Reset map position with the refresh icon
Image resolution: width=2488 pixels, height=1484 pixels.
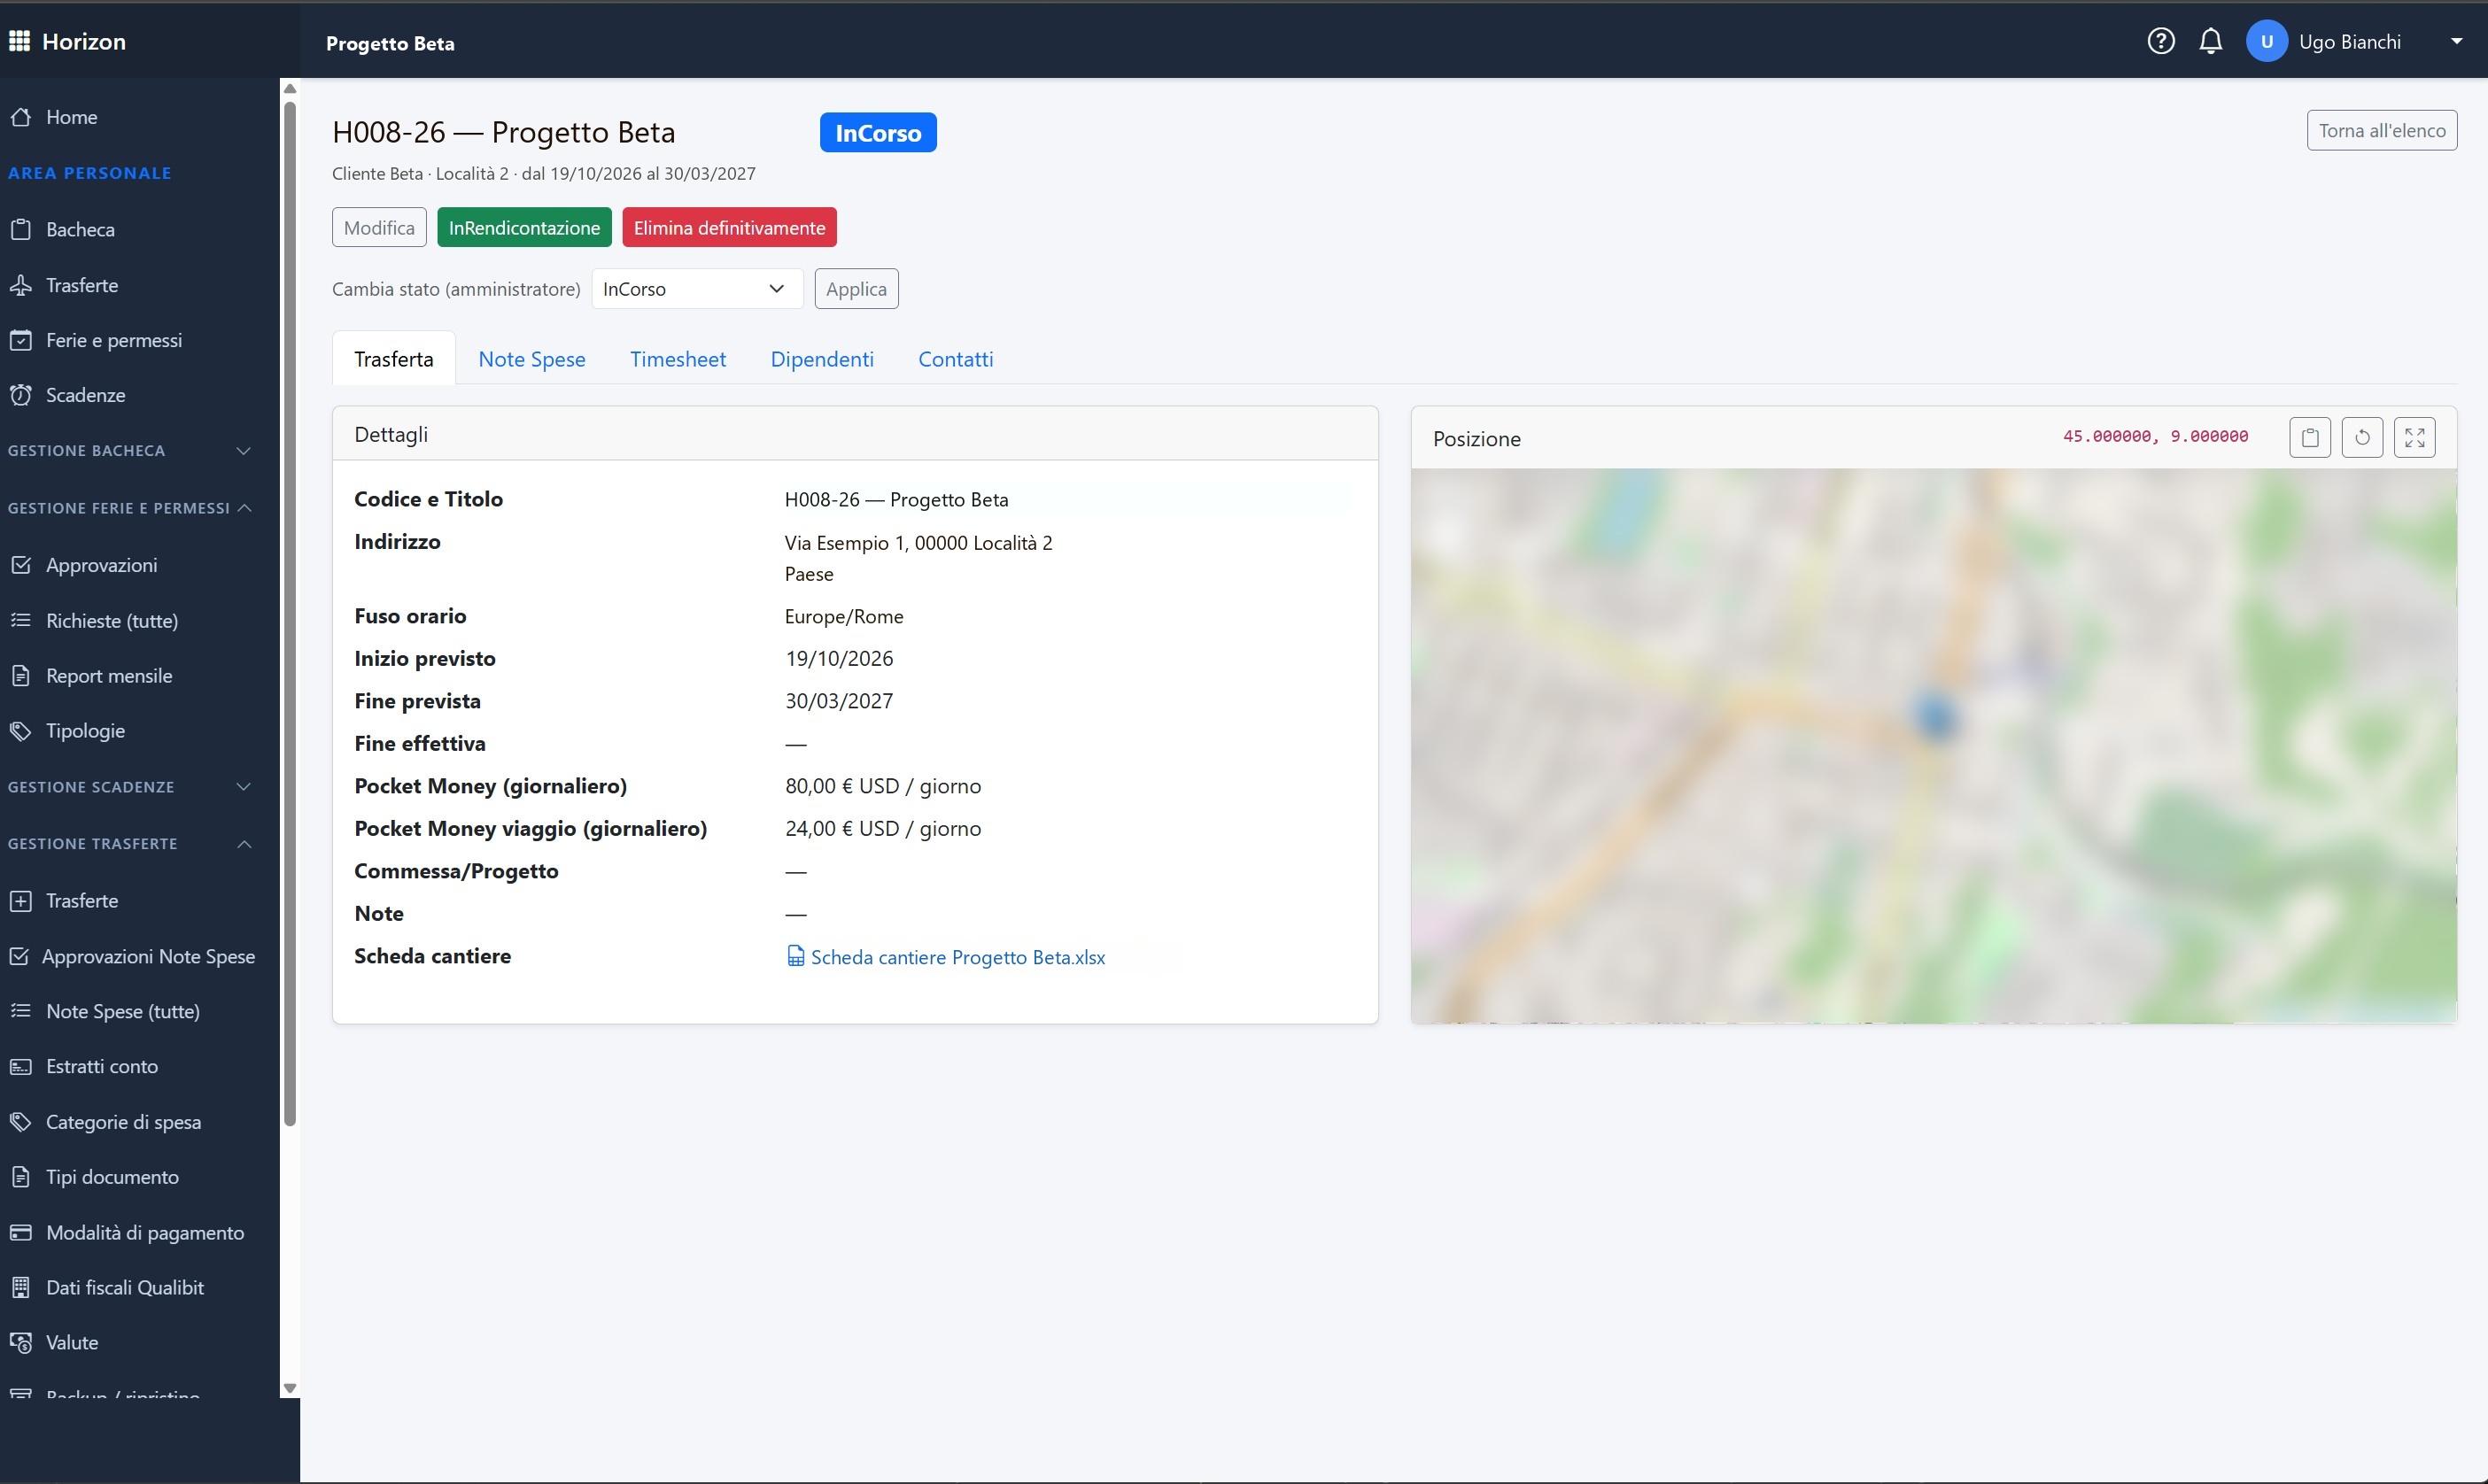(2362, 437)
